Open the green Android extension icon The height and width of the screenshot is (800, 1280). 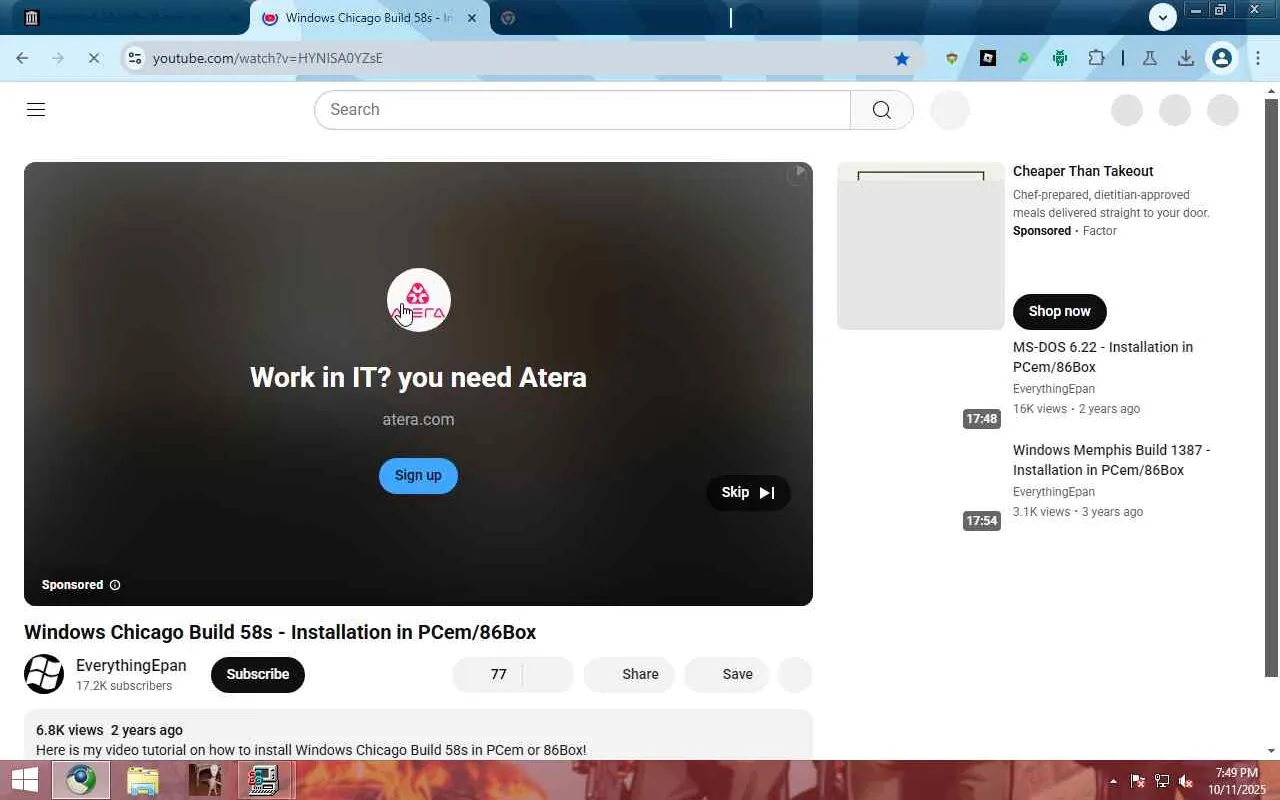tap(1060, 58)
